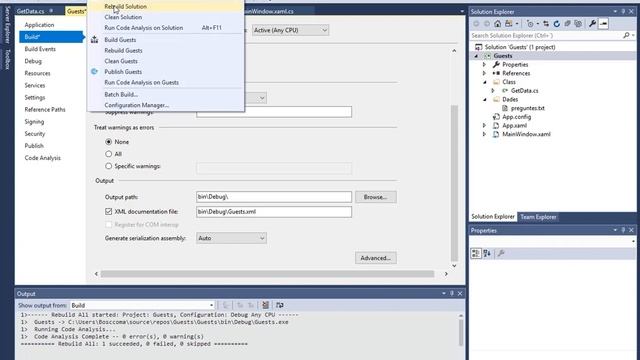Click horizontal scrollbar of Build page
The width and height of the screenshot is (640, 360).
tap(267, 274)
